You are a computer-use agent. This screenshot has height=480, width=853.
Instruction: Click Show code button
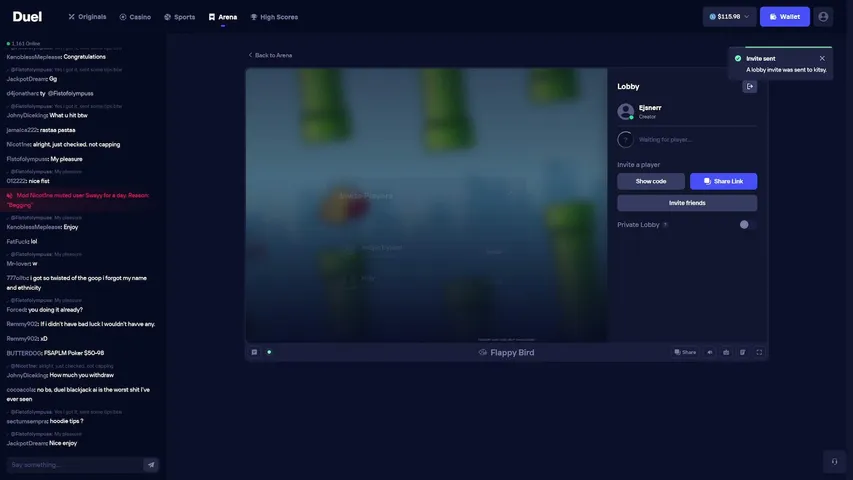pyautogui.click(x=651, y=181)
